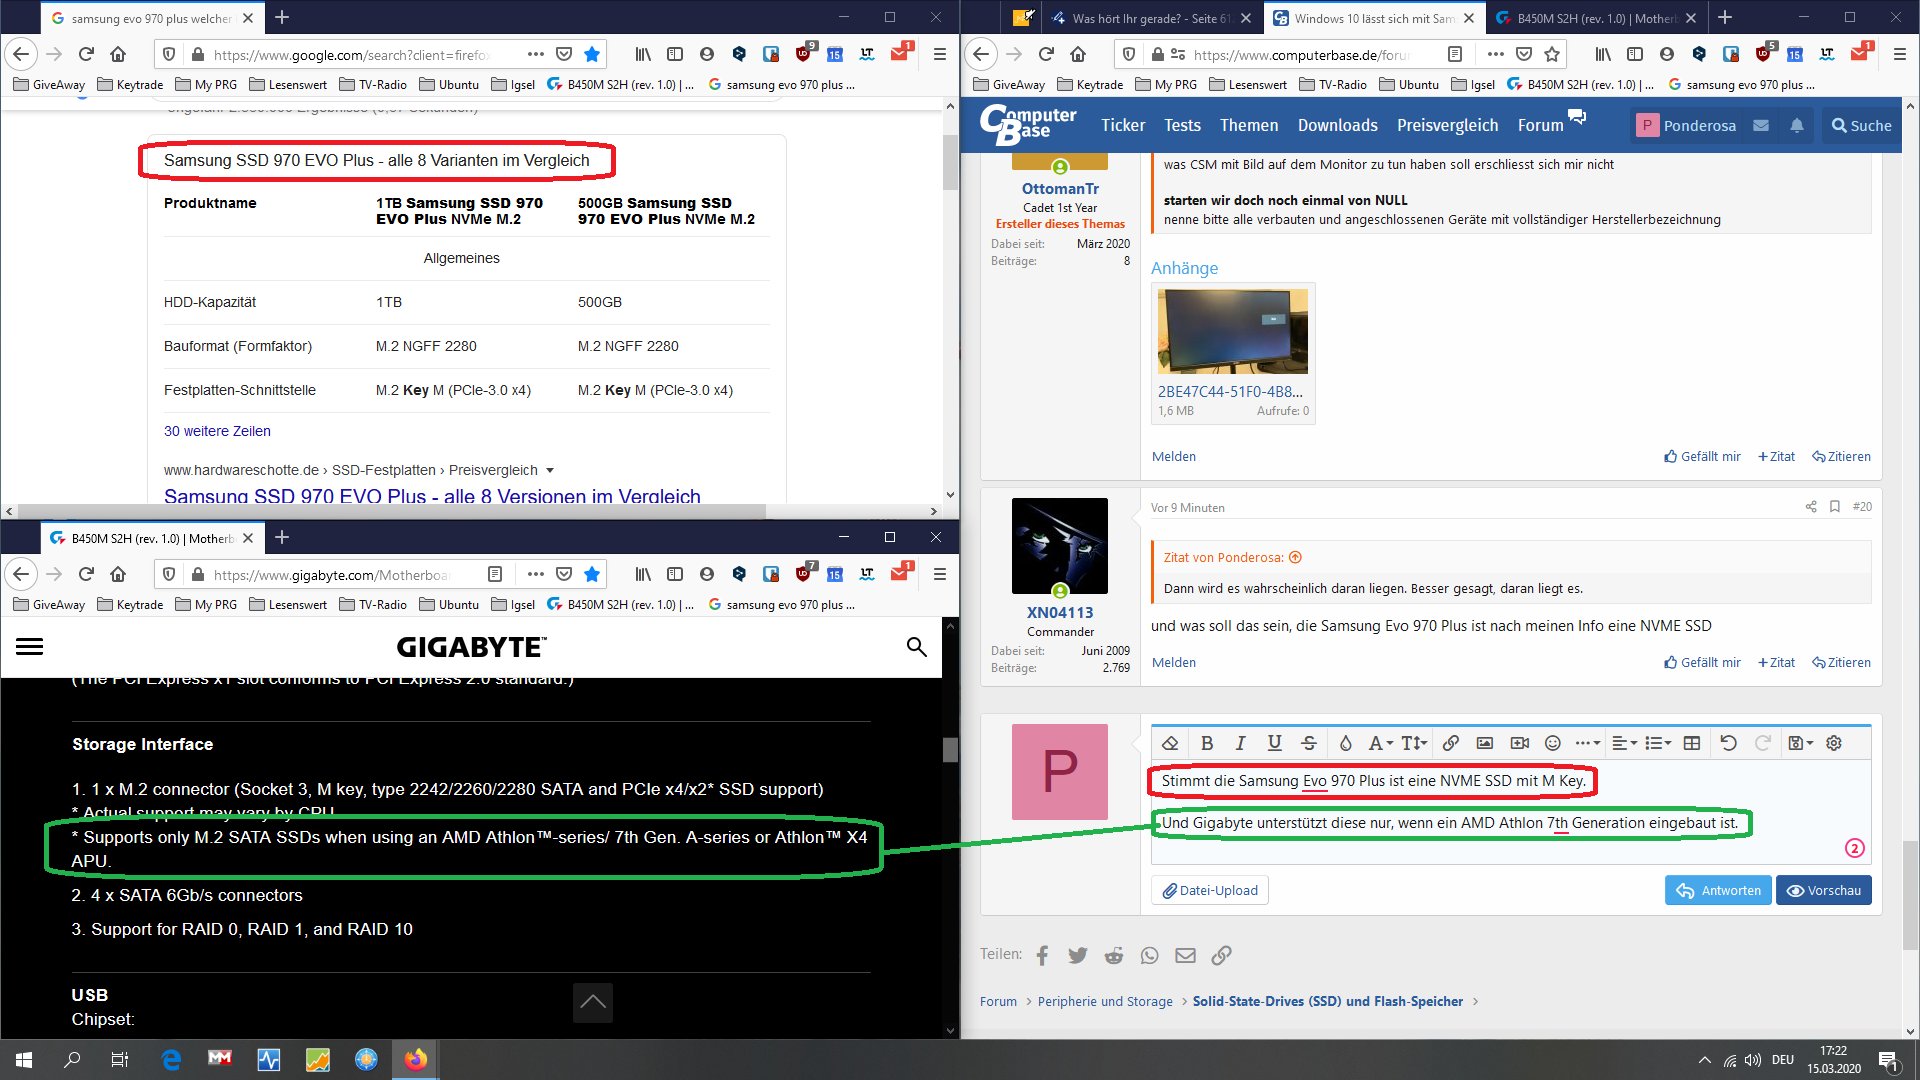Open the text color picker drop icon
The image size is (1920, 1080).
pos(1345,743)
